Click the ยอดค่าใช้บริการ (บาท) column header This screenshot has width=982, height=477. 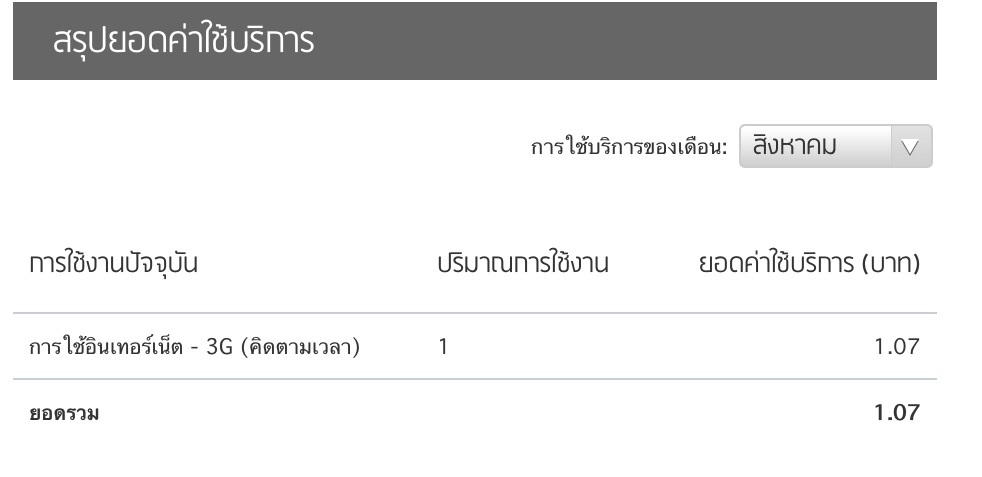(809, 264)
